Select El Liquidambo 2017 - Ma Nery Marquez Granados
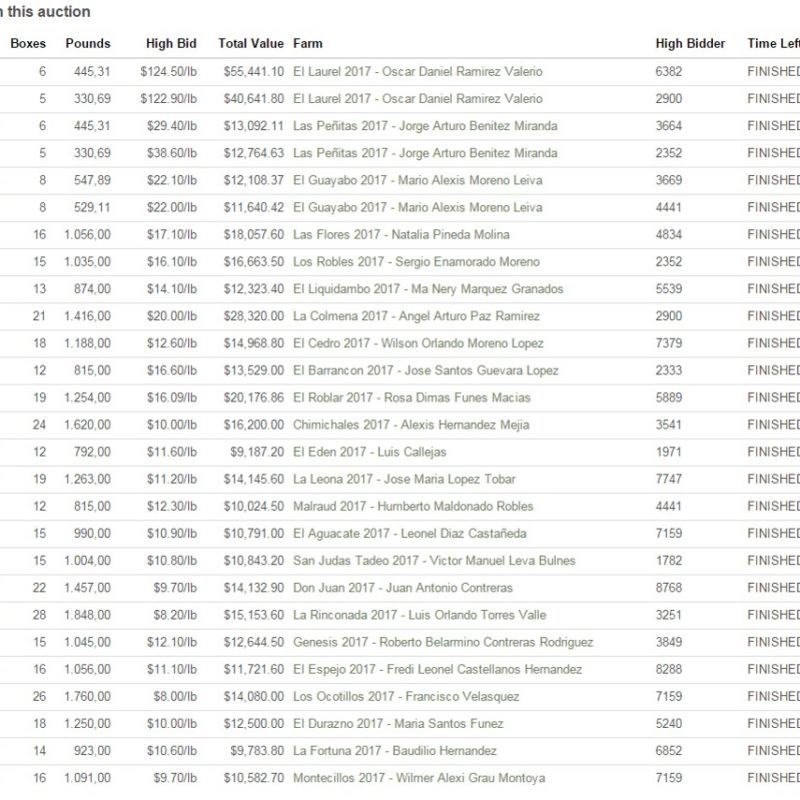The image size is (800, 800). coord(428,289)
